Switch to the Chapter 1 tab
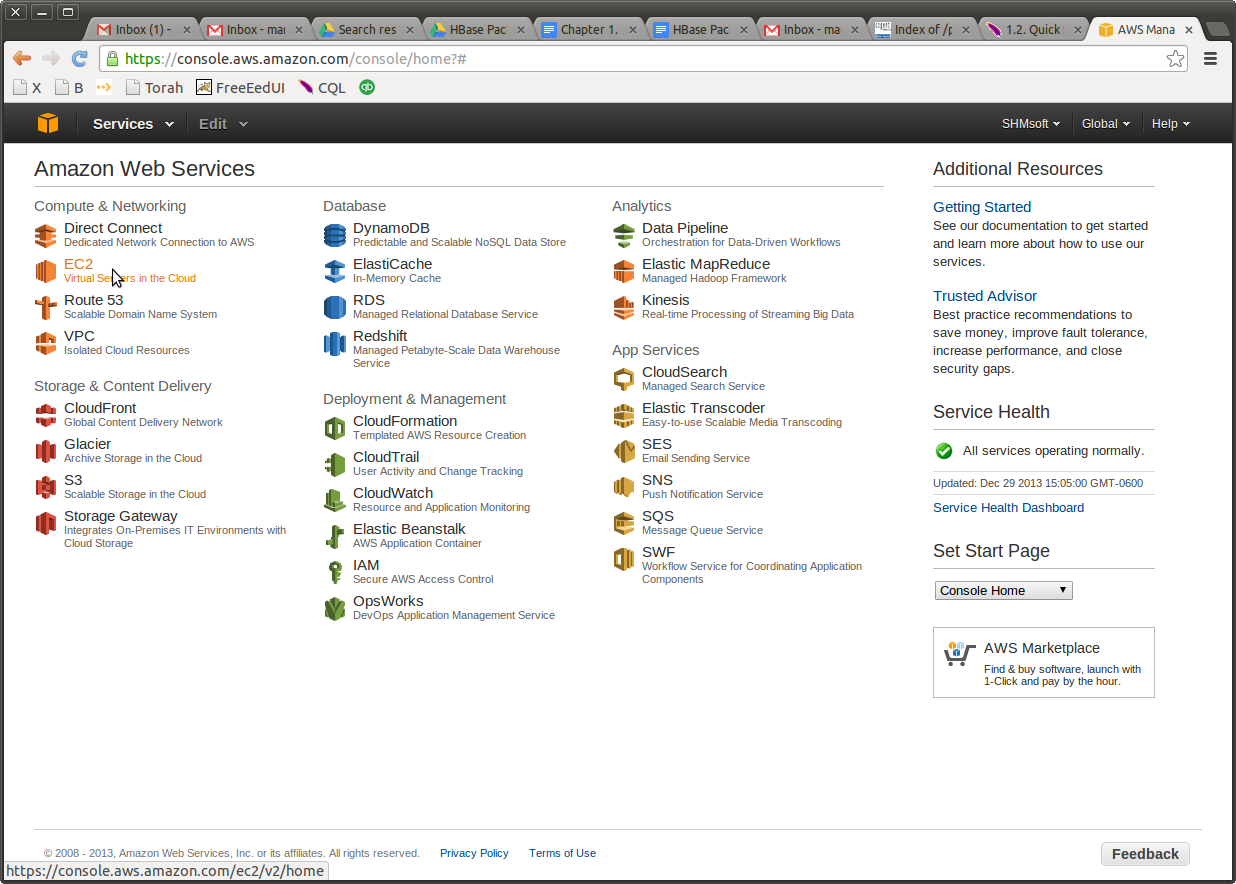Screen dimensions: 1236x884 coord(589,29)
